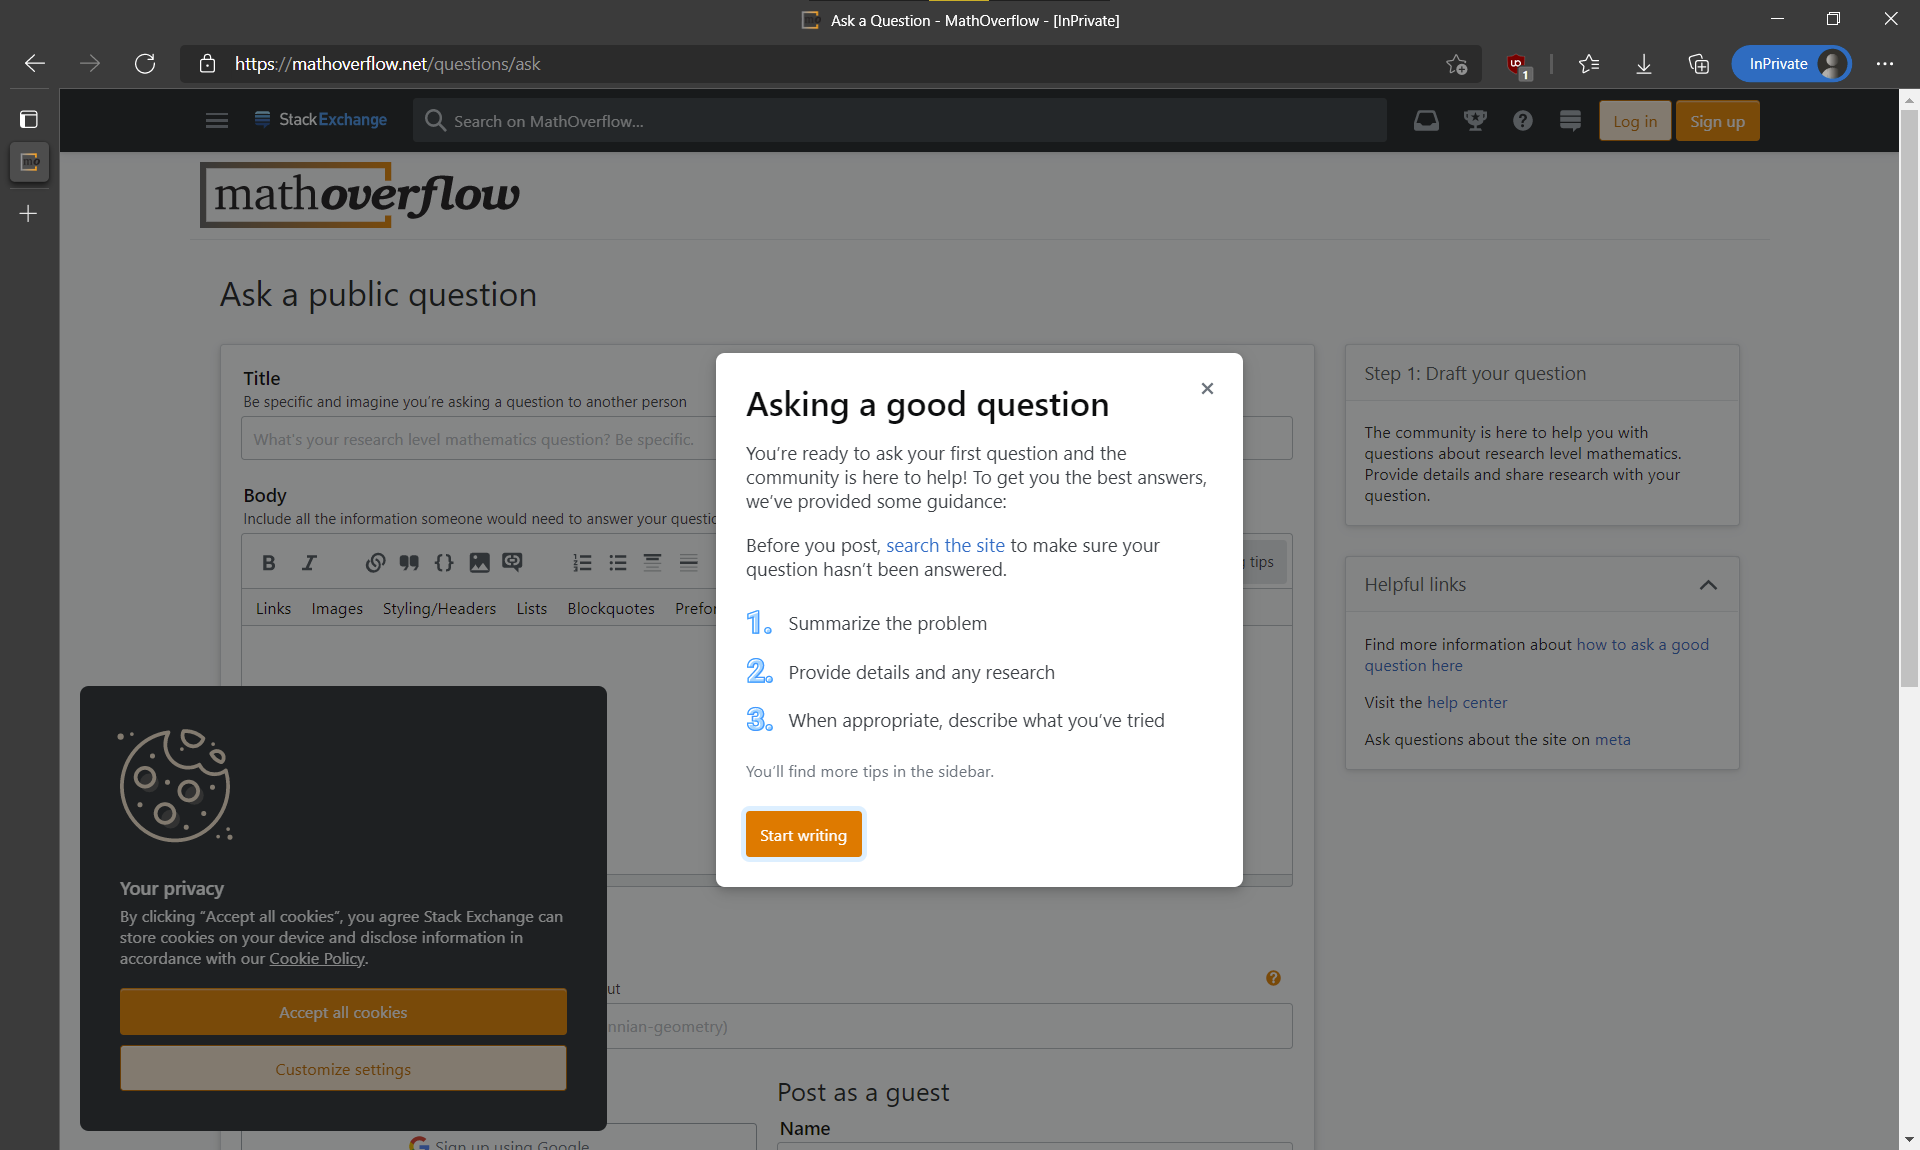Click the Unordered List icon
Viewport: 1920px width, 1150px height.
pos(616,561)
